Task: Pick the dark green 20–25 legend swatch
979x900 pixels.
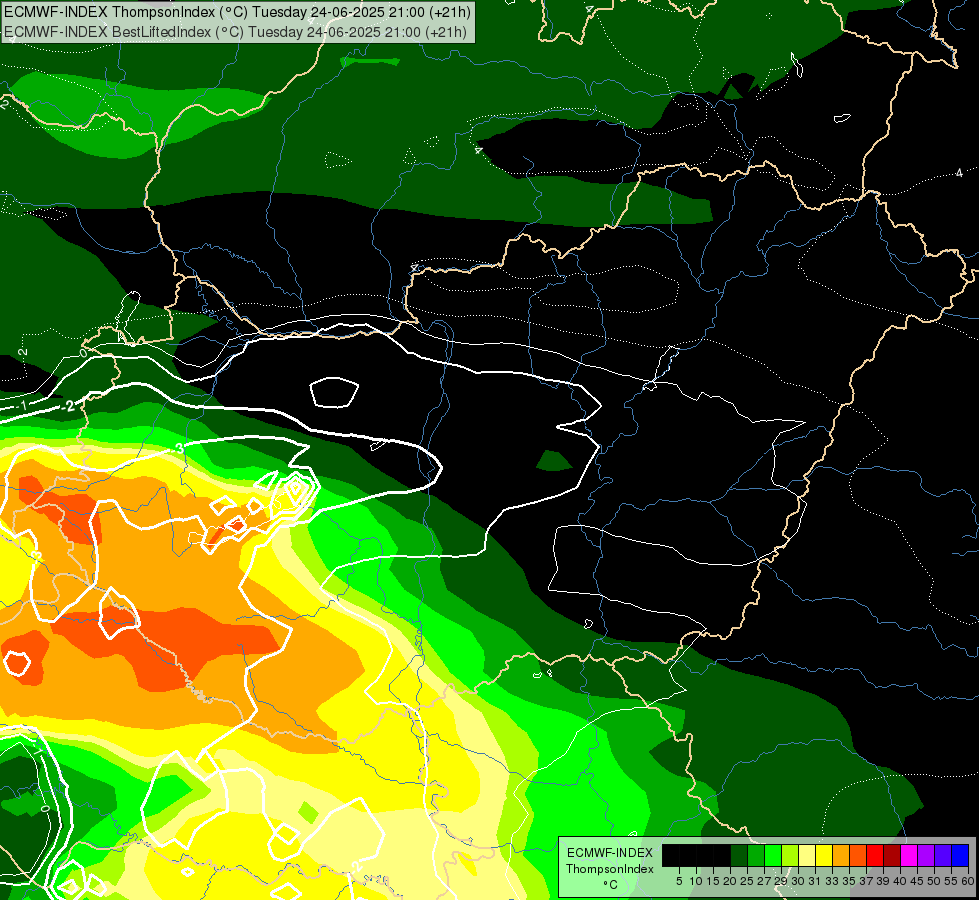Action: coord(739,855)
